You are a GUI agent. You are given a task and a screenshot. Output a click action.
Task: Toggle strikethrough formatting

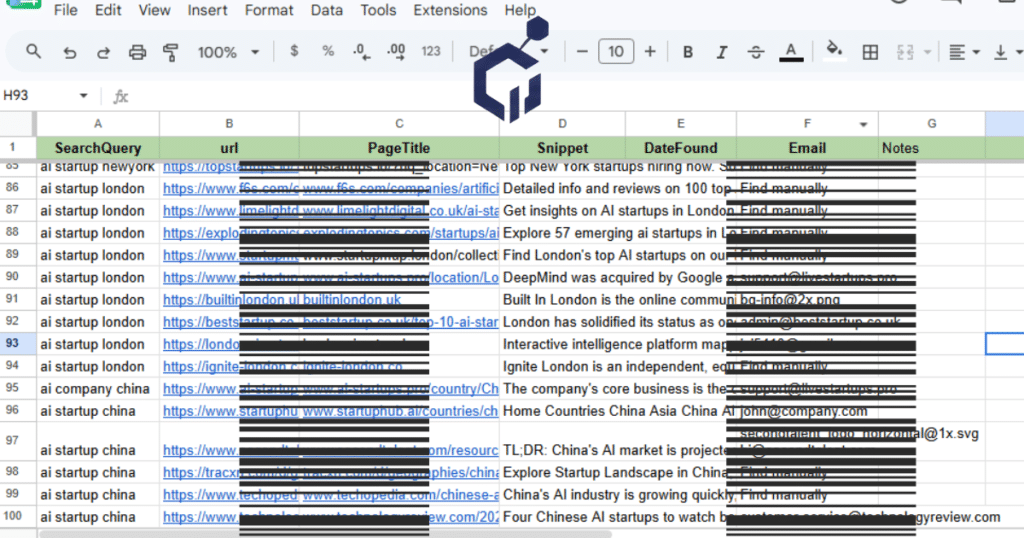[756, 52]
